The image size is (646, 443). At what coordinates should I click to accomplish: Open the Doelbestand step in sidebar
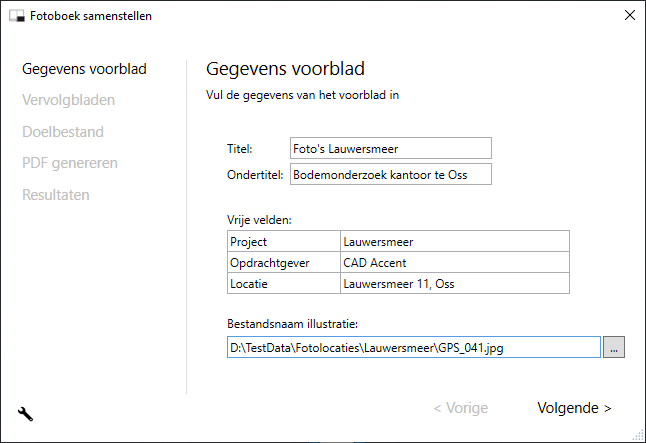tap(63, 131)
